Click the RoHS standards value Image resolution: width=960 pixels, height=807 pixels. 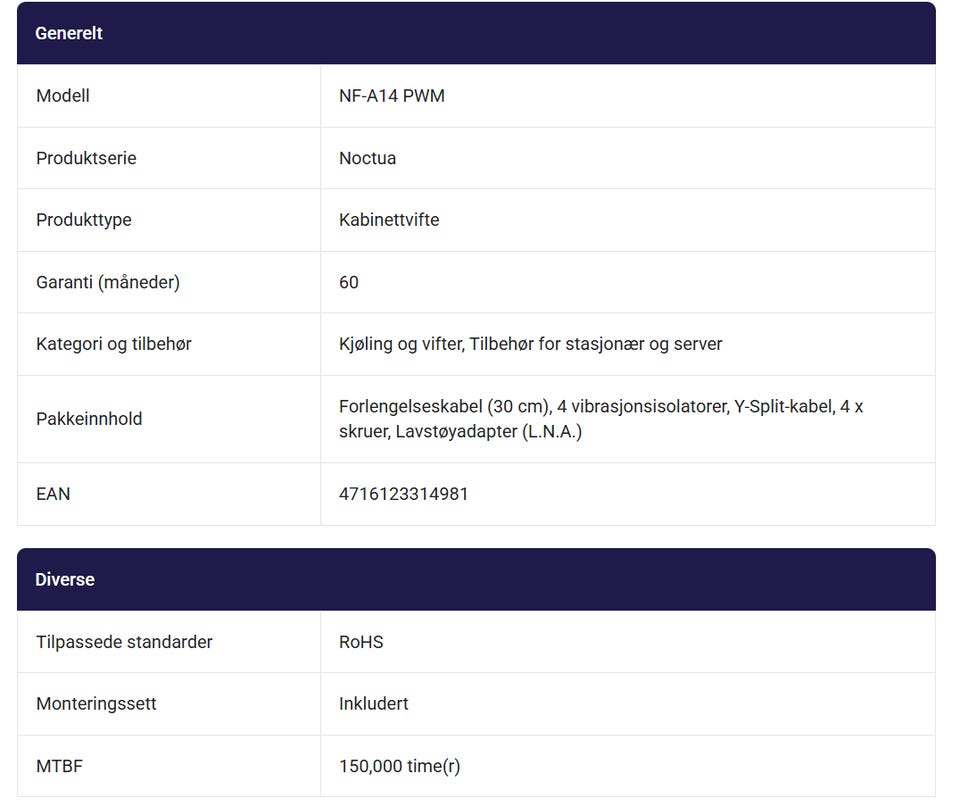click(361, 642)
